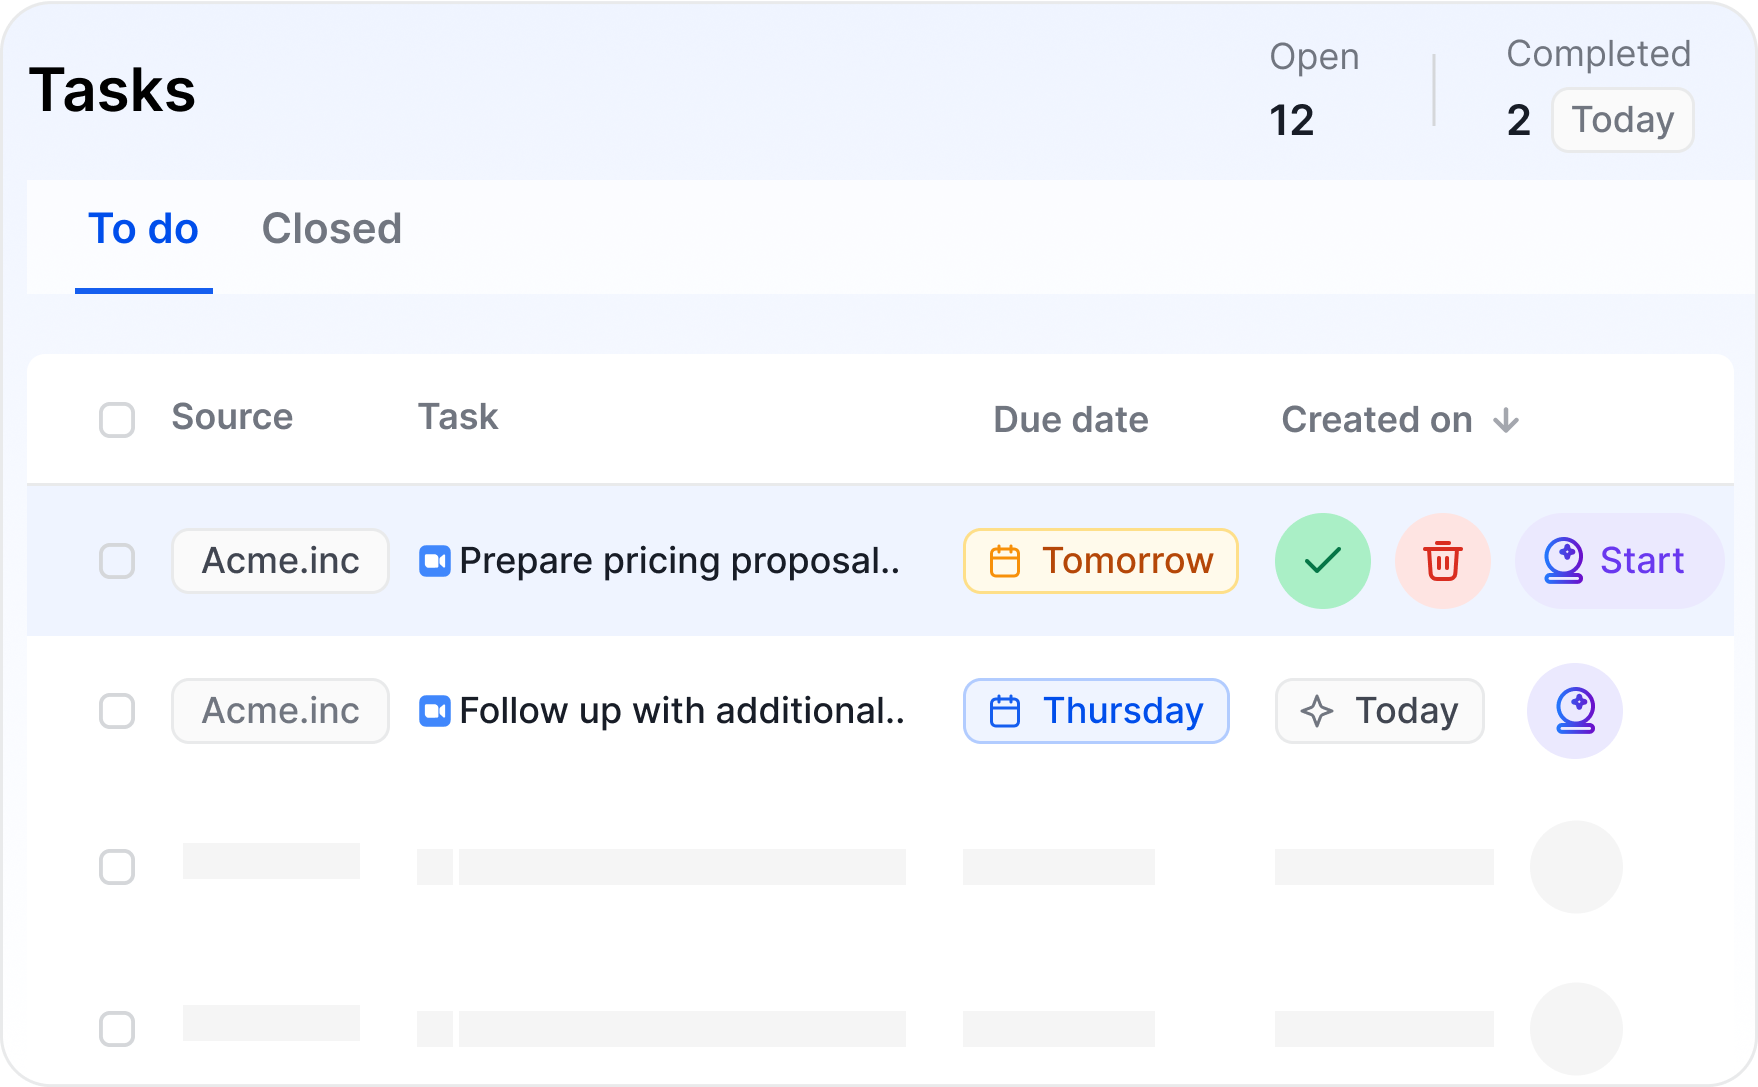Open the Acme.inc source tag in first row
This screenshot has height=1087, width=1758.
(280, 561)
